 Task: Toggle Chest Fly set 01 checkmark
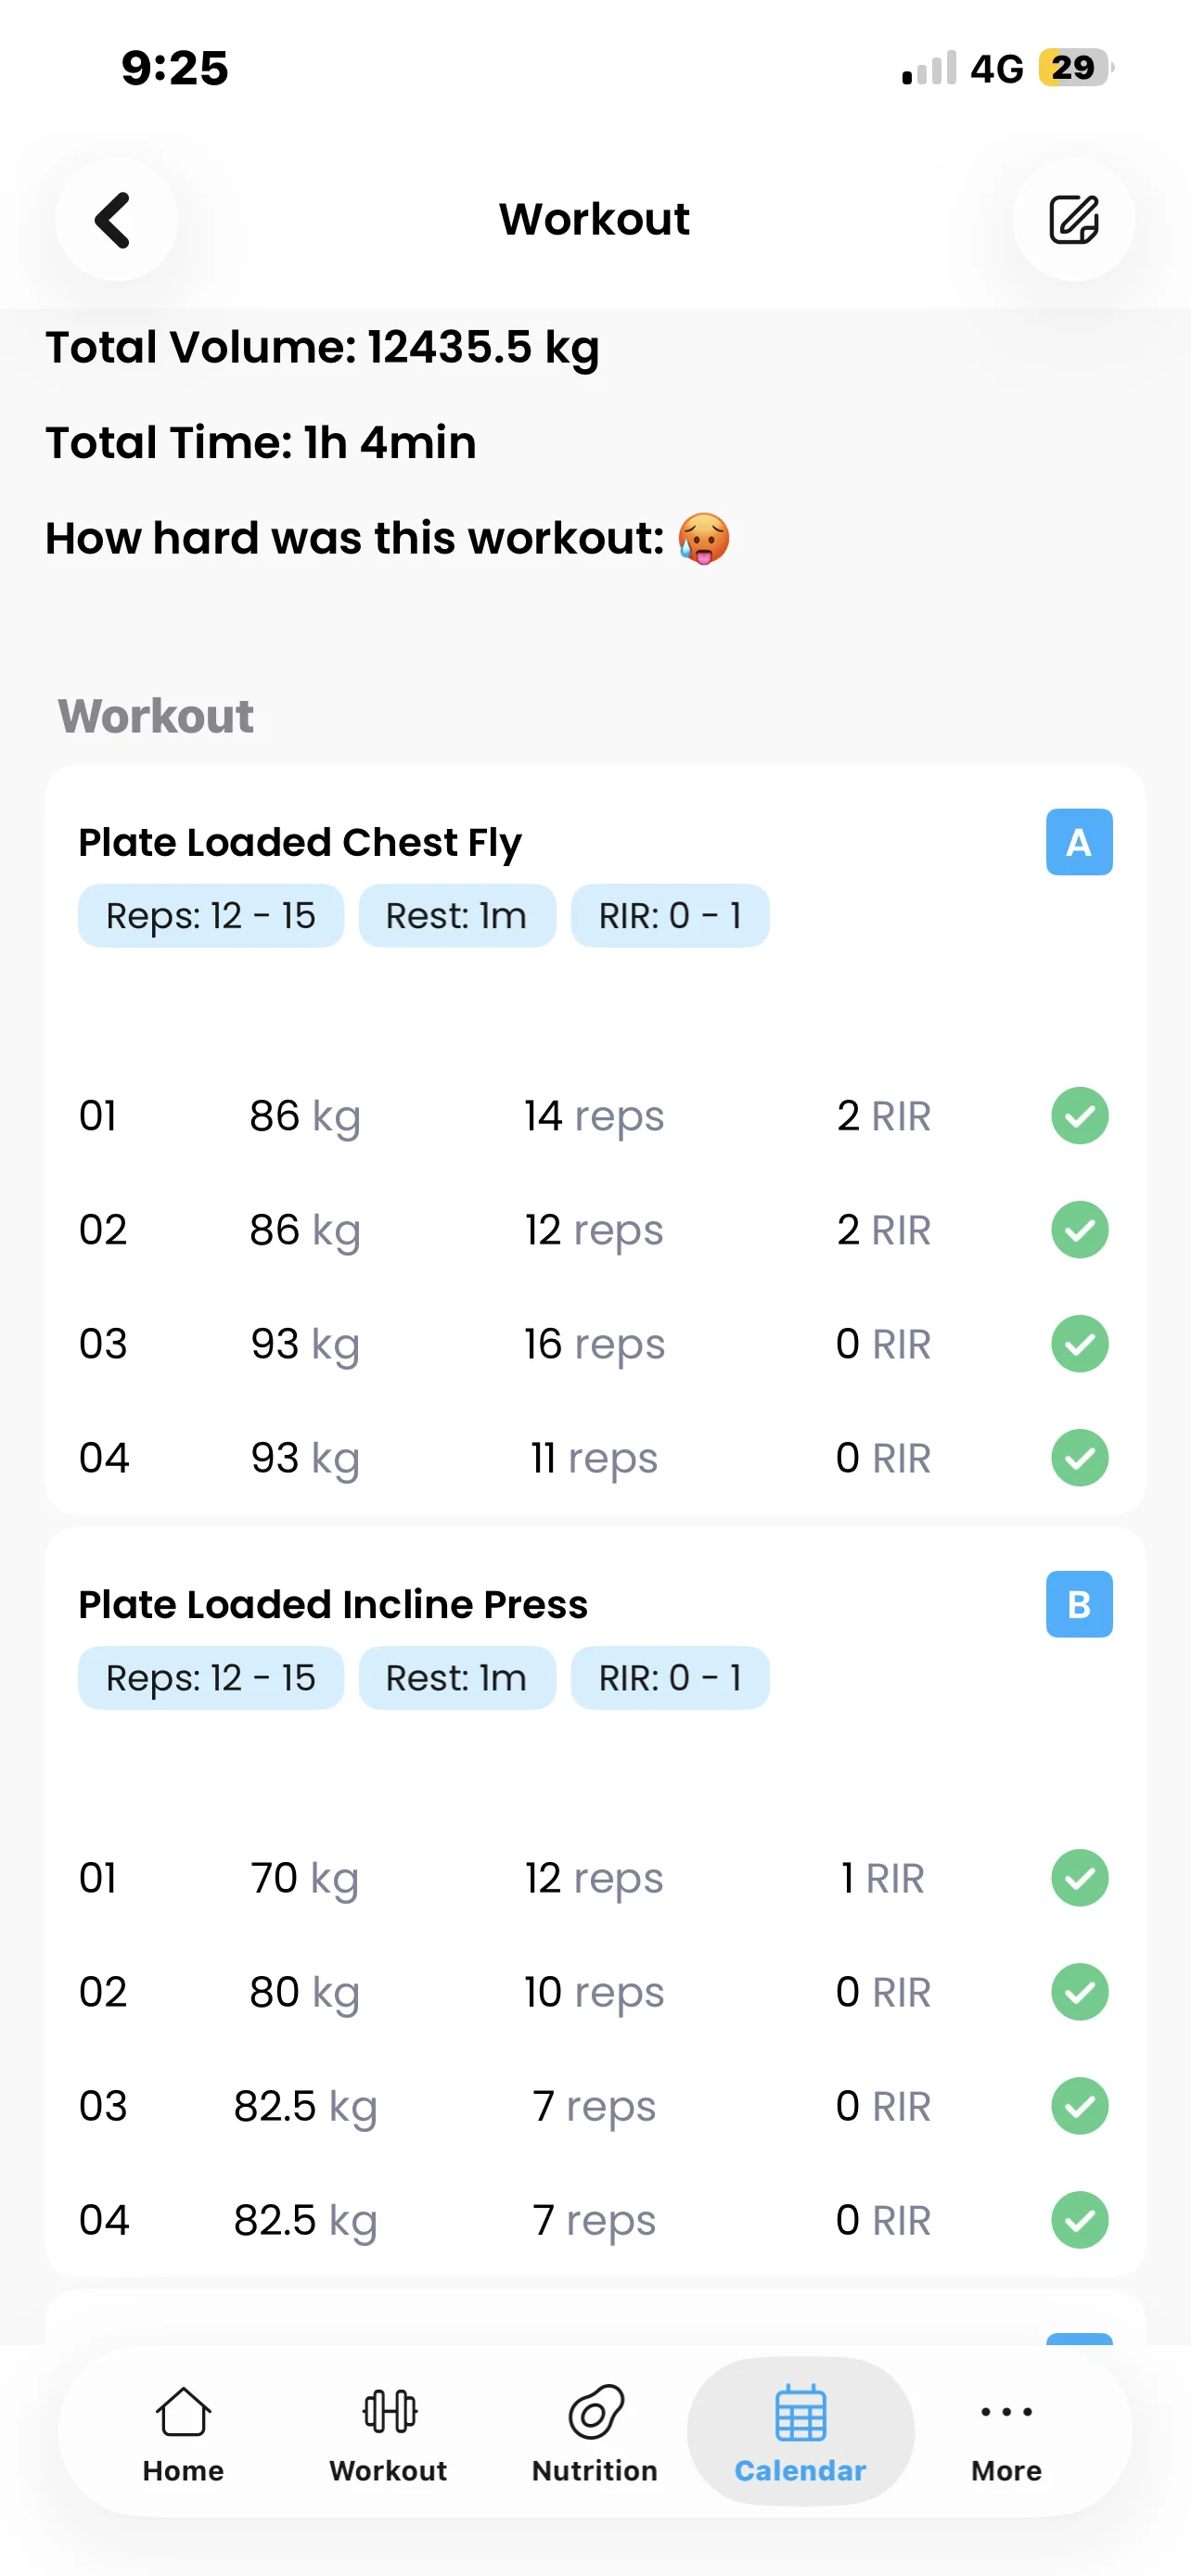[x=1080, y=1115]
